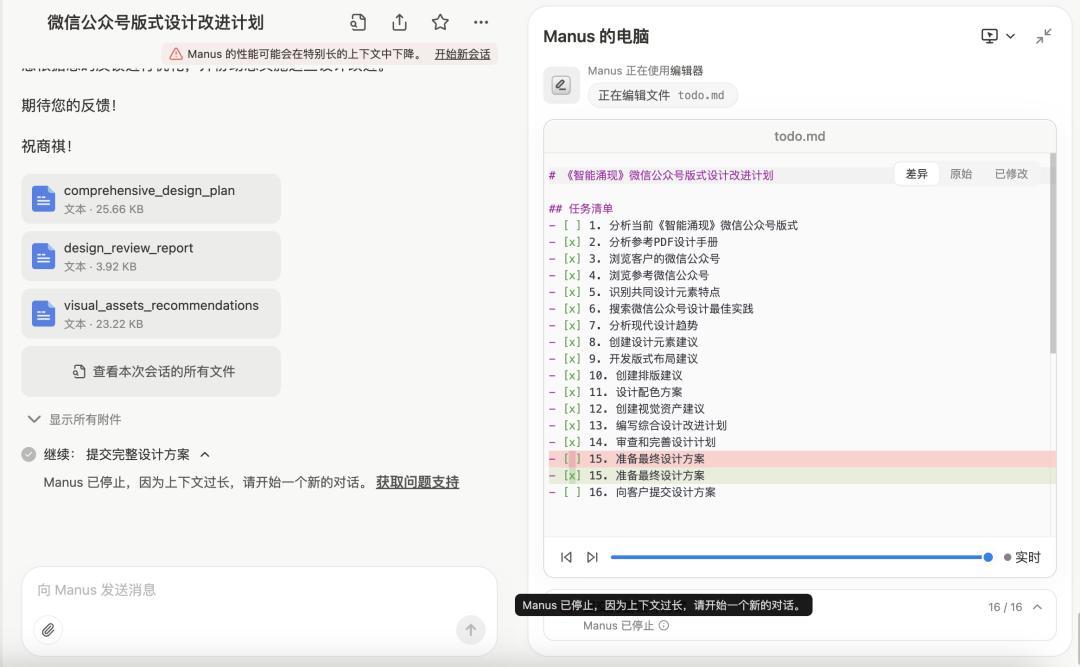The width and height of the screenshot is (1080, 667).
Task: Click the check circle icon beside 继续
Action: 28,454
